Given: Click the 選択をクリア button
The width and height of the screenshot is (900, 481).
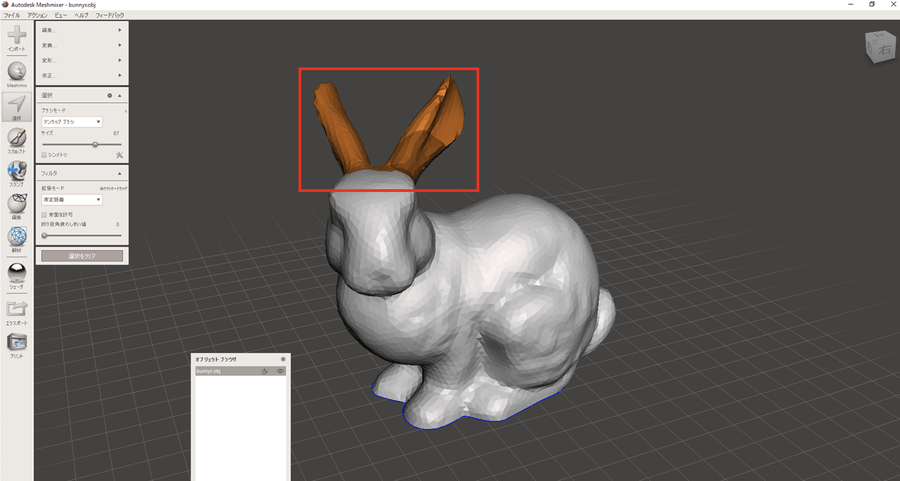Looking at the screenshot, I should tap(82, 256).
